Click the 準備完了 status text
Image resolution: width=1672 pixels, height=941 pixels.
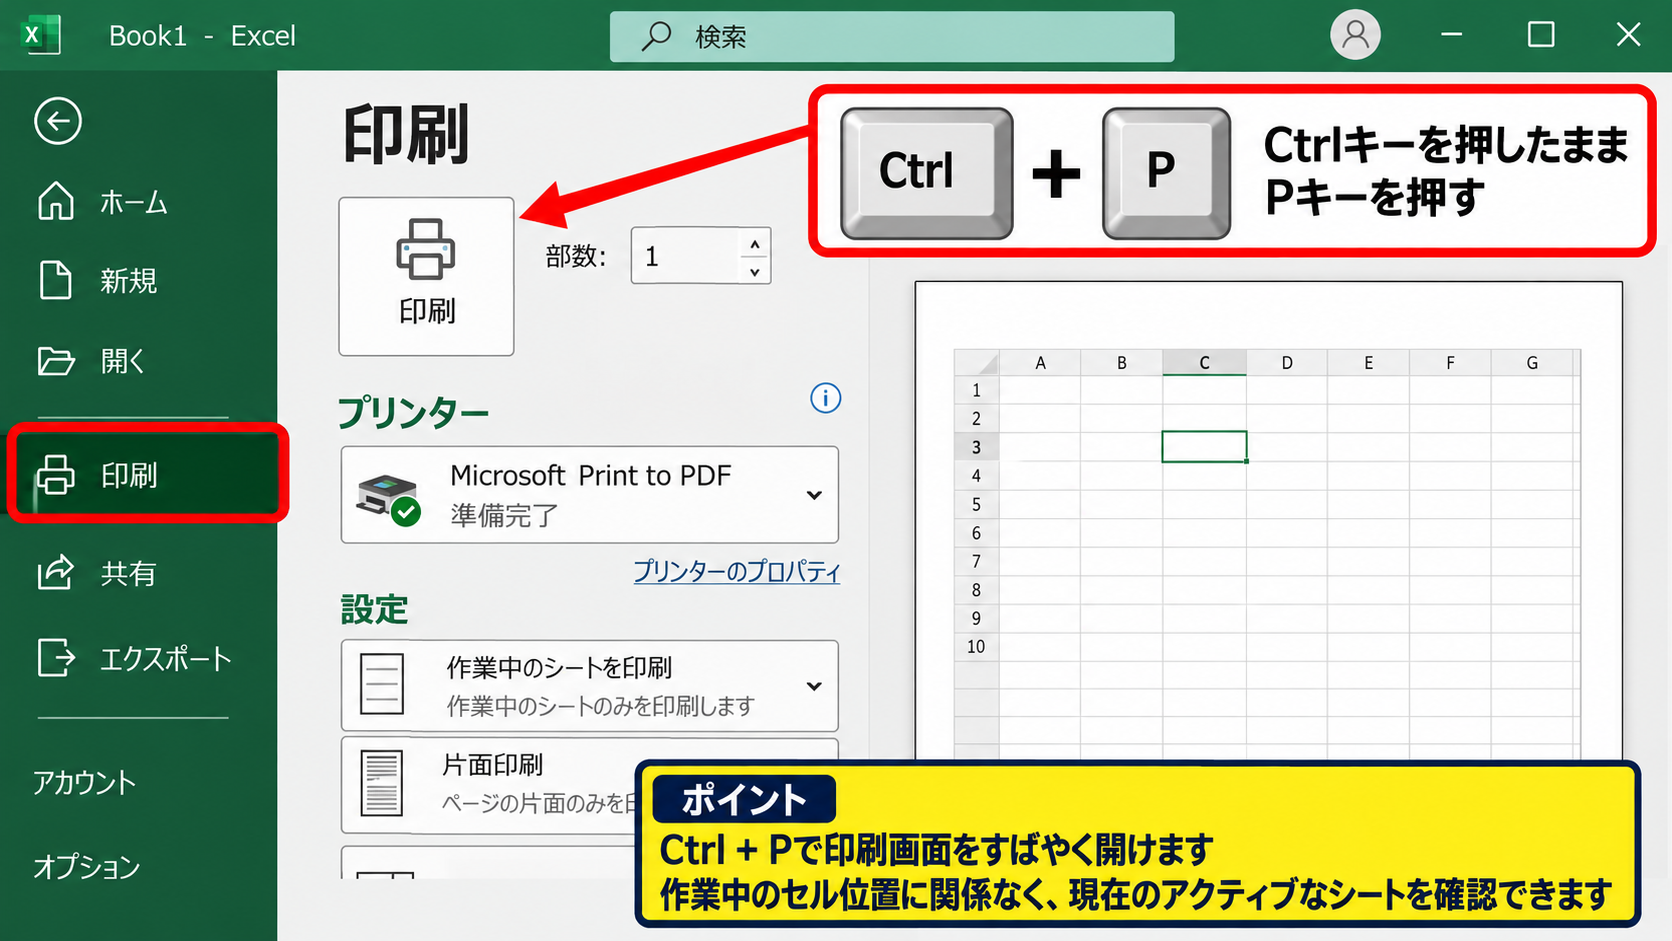(504, 516)
